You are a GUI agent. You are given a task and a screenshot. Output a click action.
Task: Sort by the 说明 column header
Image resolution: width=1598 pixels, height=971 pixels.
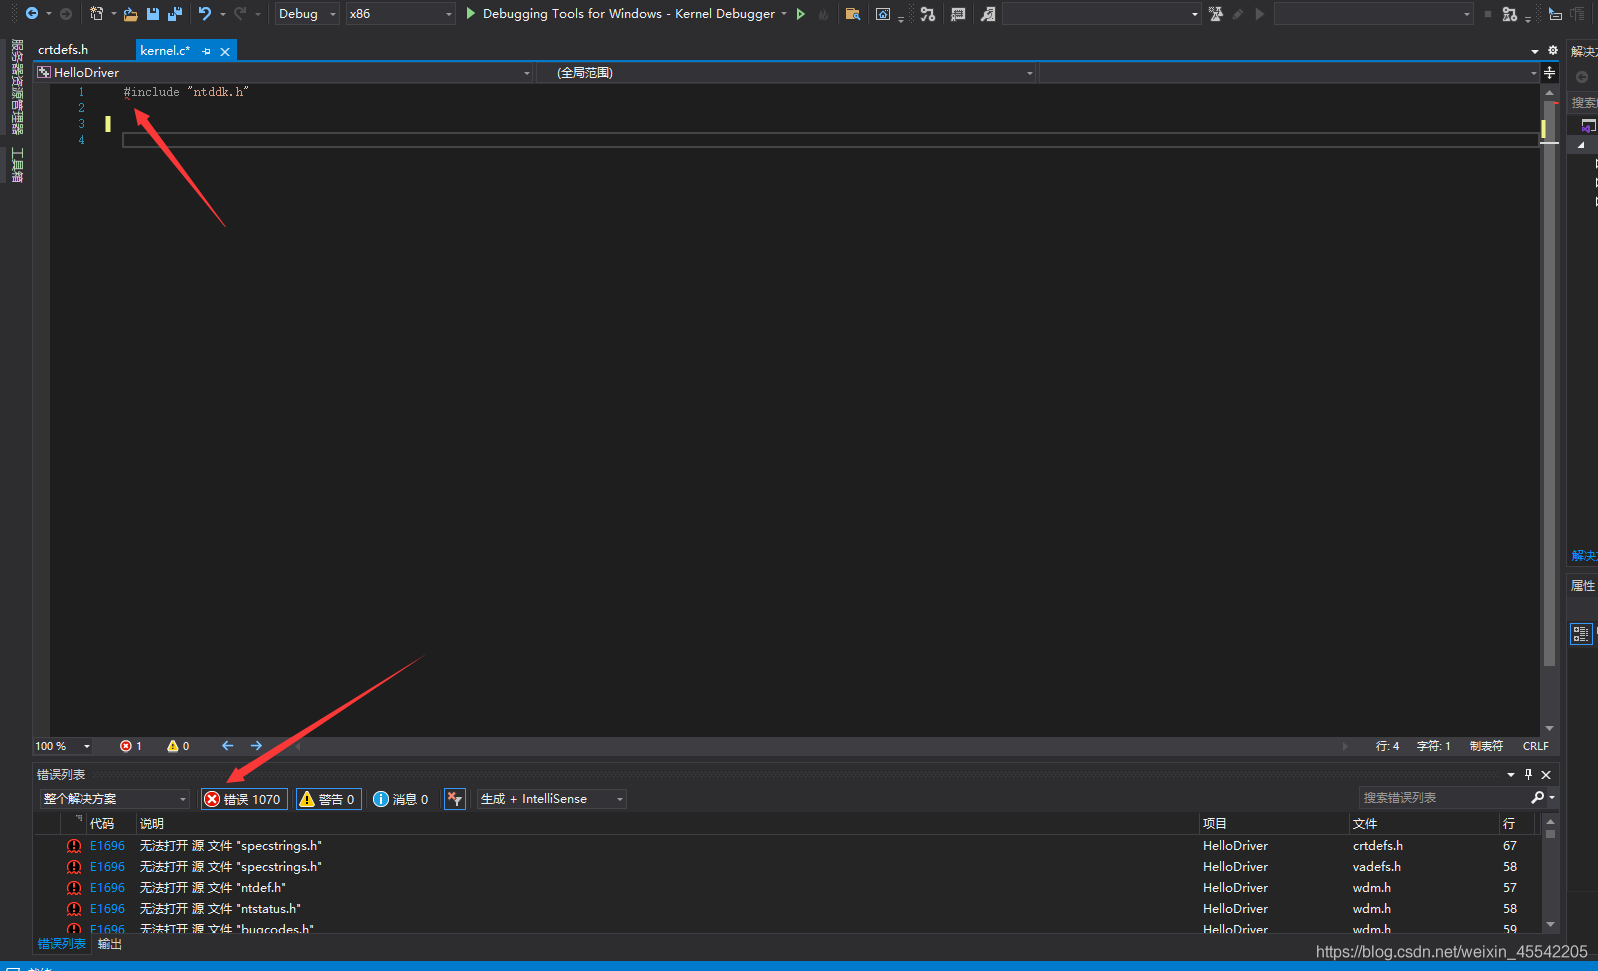point(667,824)
